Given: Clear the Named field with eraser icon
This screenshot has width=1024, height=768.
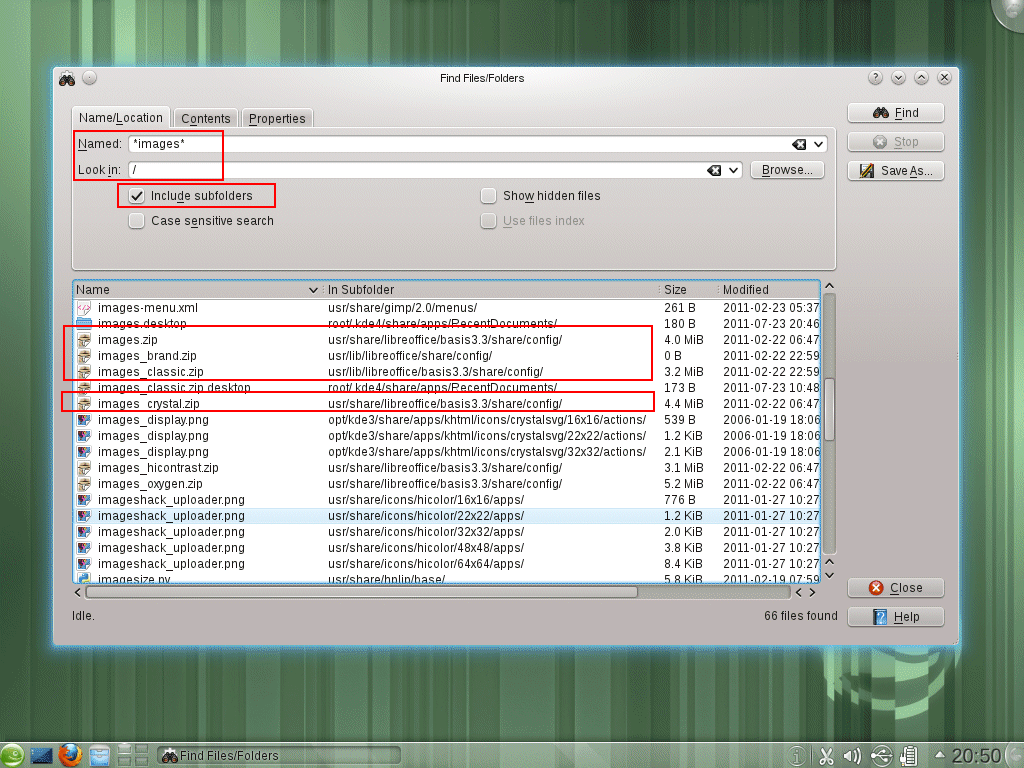Looking at the screenshot, I should (799, 144).
